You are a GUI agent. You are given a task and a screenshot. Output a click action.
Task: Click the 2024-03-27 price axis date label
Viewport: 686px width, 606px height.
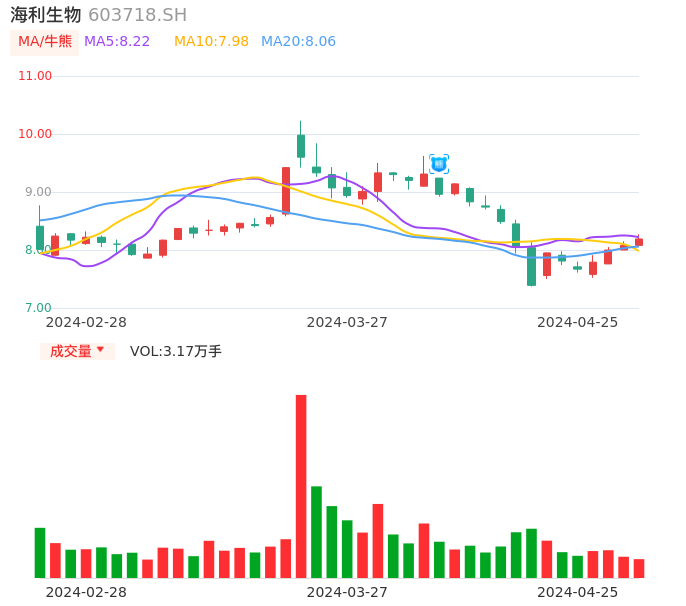tap(347, 322)
